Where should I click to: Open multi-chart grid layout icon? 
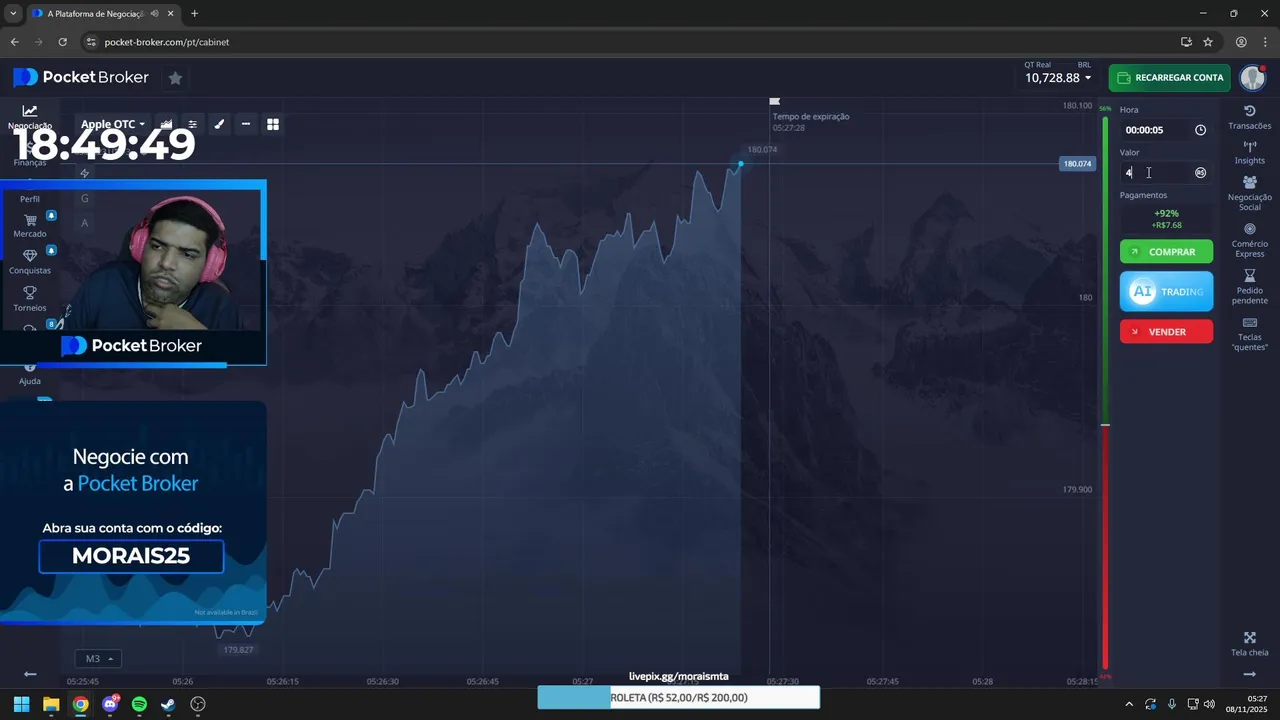pos(272,124)
